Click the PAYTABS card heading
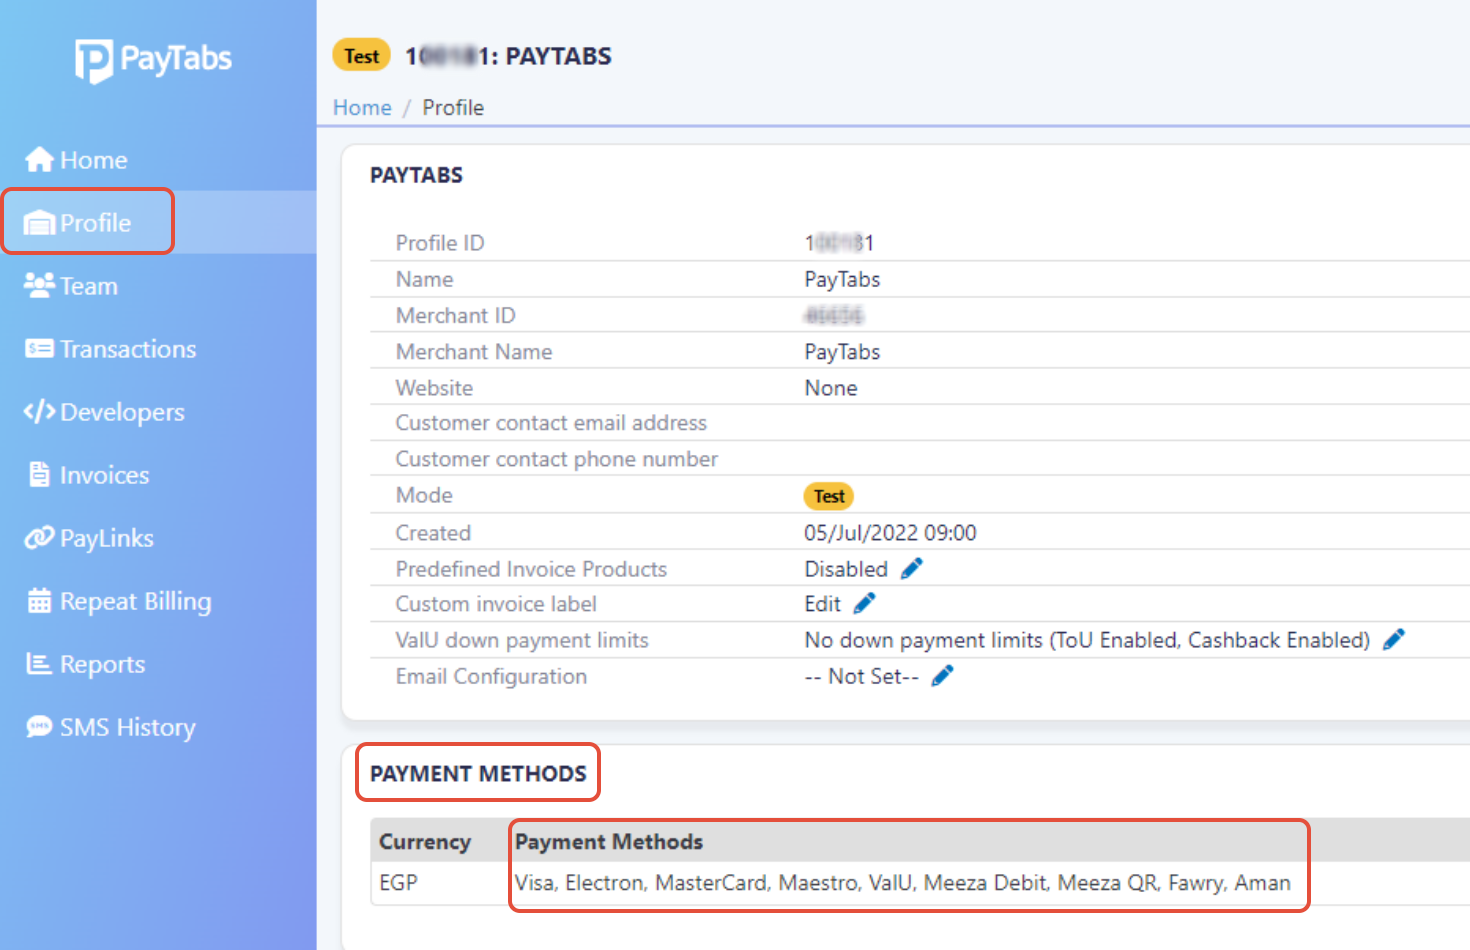 [416, 175]
